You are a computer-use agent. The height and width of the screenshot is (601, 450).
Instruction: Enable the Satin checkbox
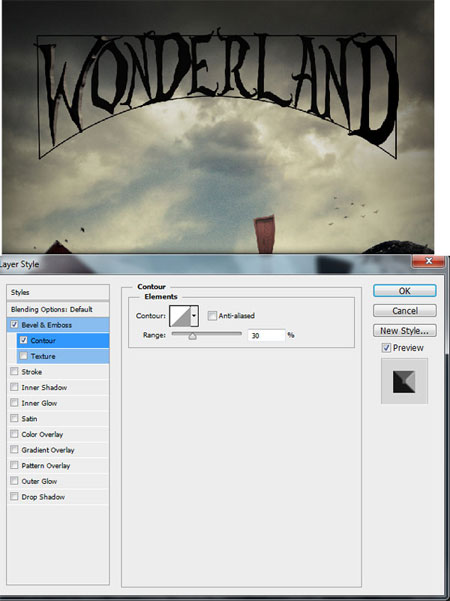tap(14, 418)
